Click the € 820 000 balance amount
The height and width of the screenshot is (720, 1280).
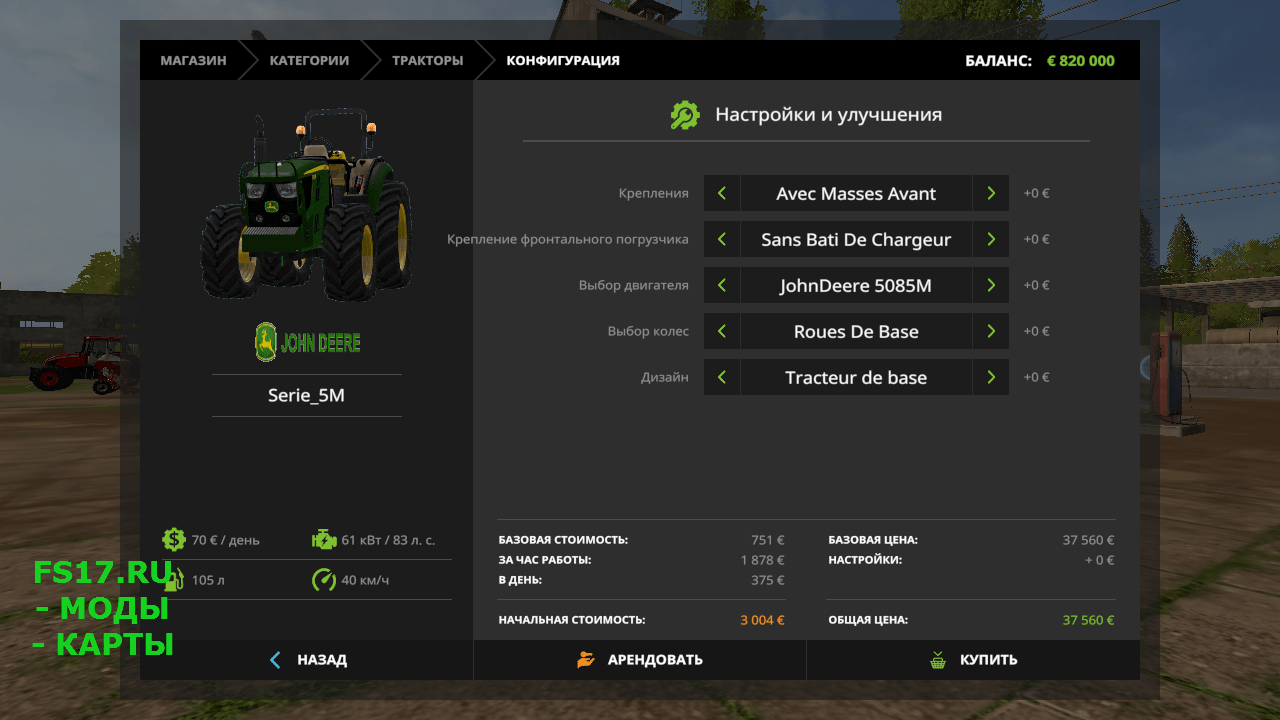[1080, 60]
